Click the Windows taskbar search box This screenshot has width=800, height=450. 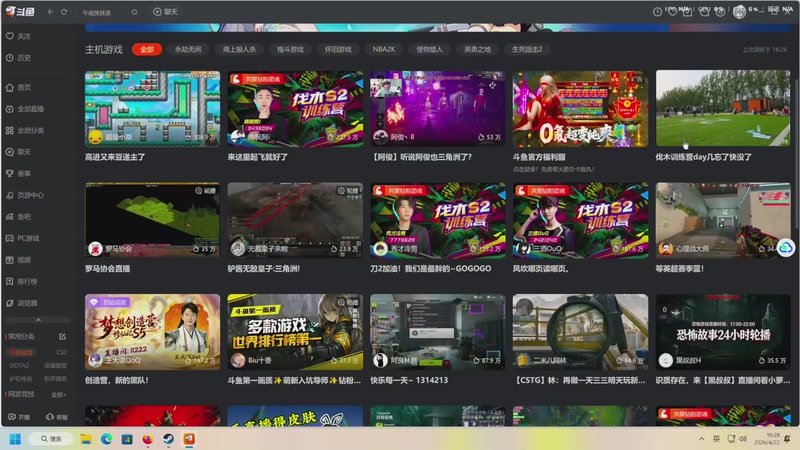pyautogui.click(x=51, y=439)
